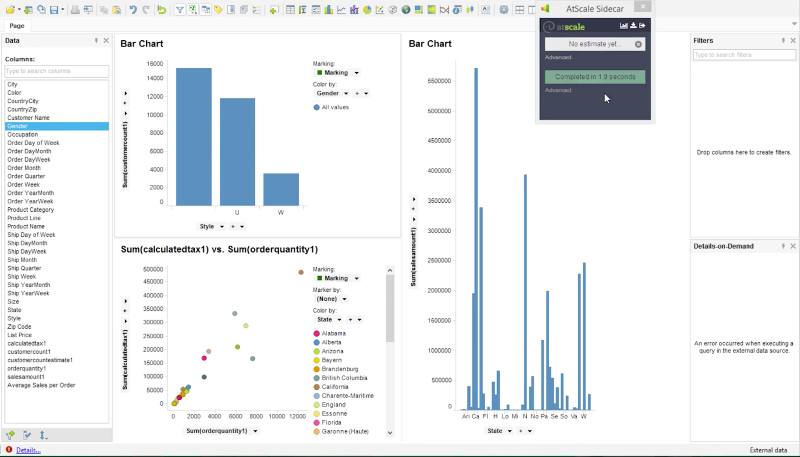Screen dimensions: 800x457
Task: Click the first Advanced link in AtScale Sidecar
Action: coord(558,57)
